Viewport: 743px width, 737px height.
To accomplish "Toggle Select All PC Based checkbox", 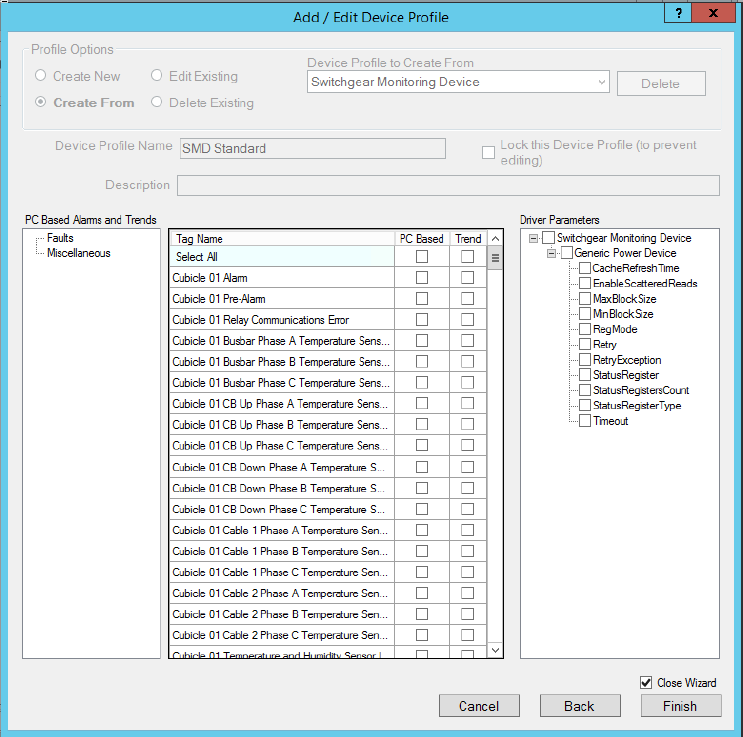I will (422, 257).
